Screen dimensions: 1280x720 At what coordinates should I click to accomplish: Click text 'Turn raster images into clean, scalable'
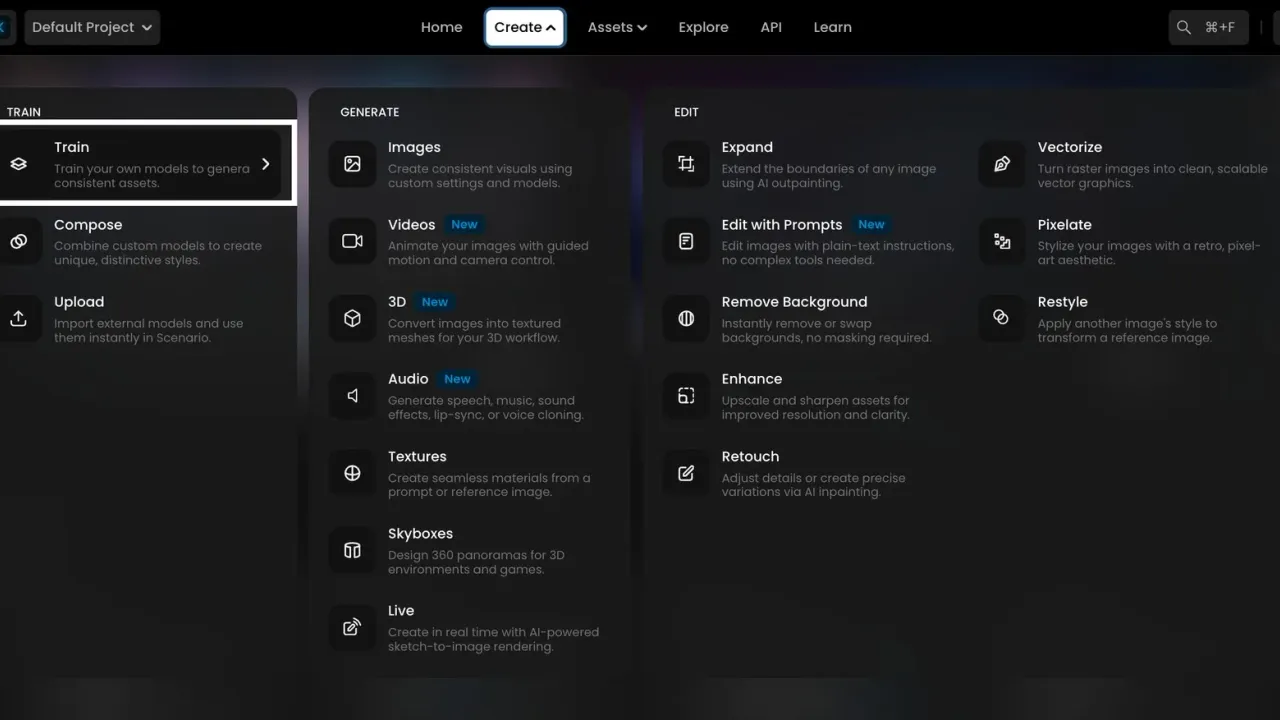point(1153,169)
